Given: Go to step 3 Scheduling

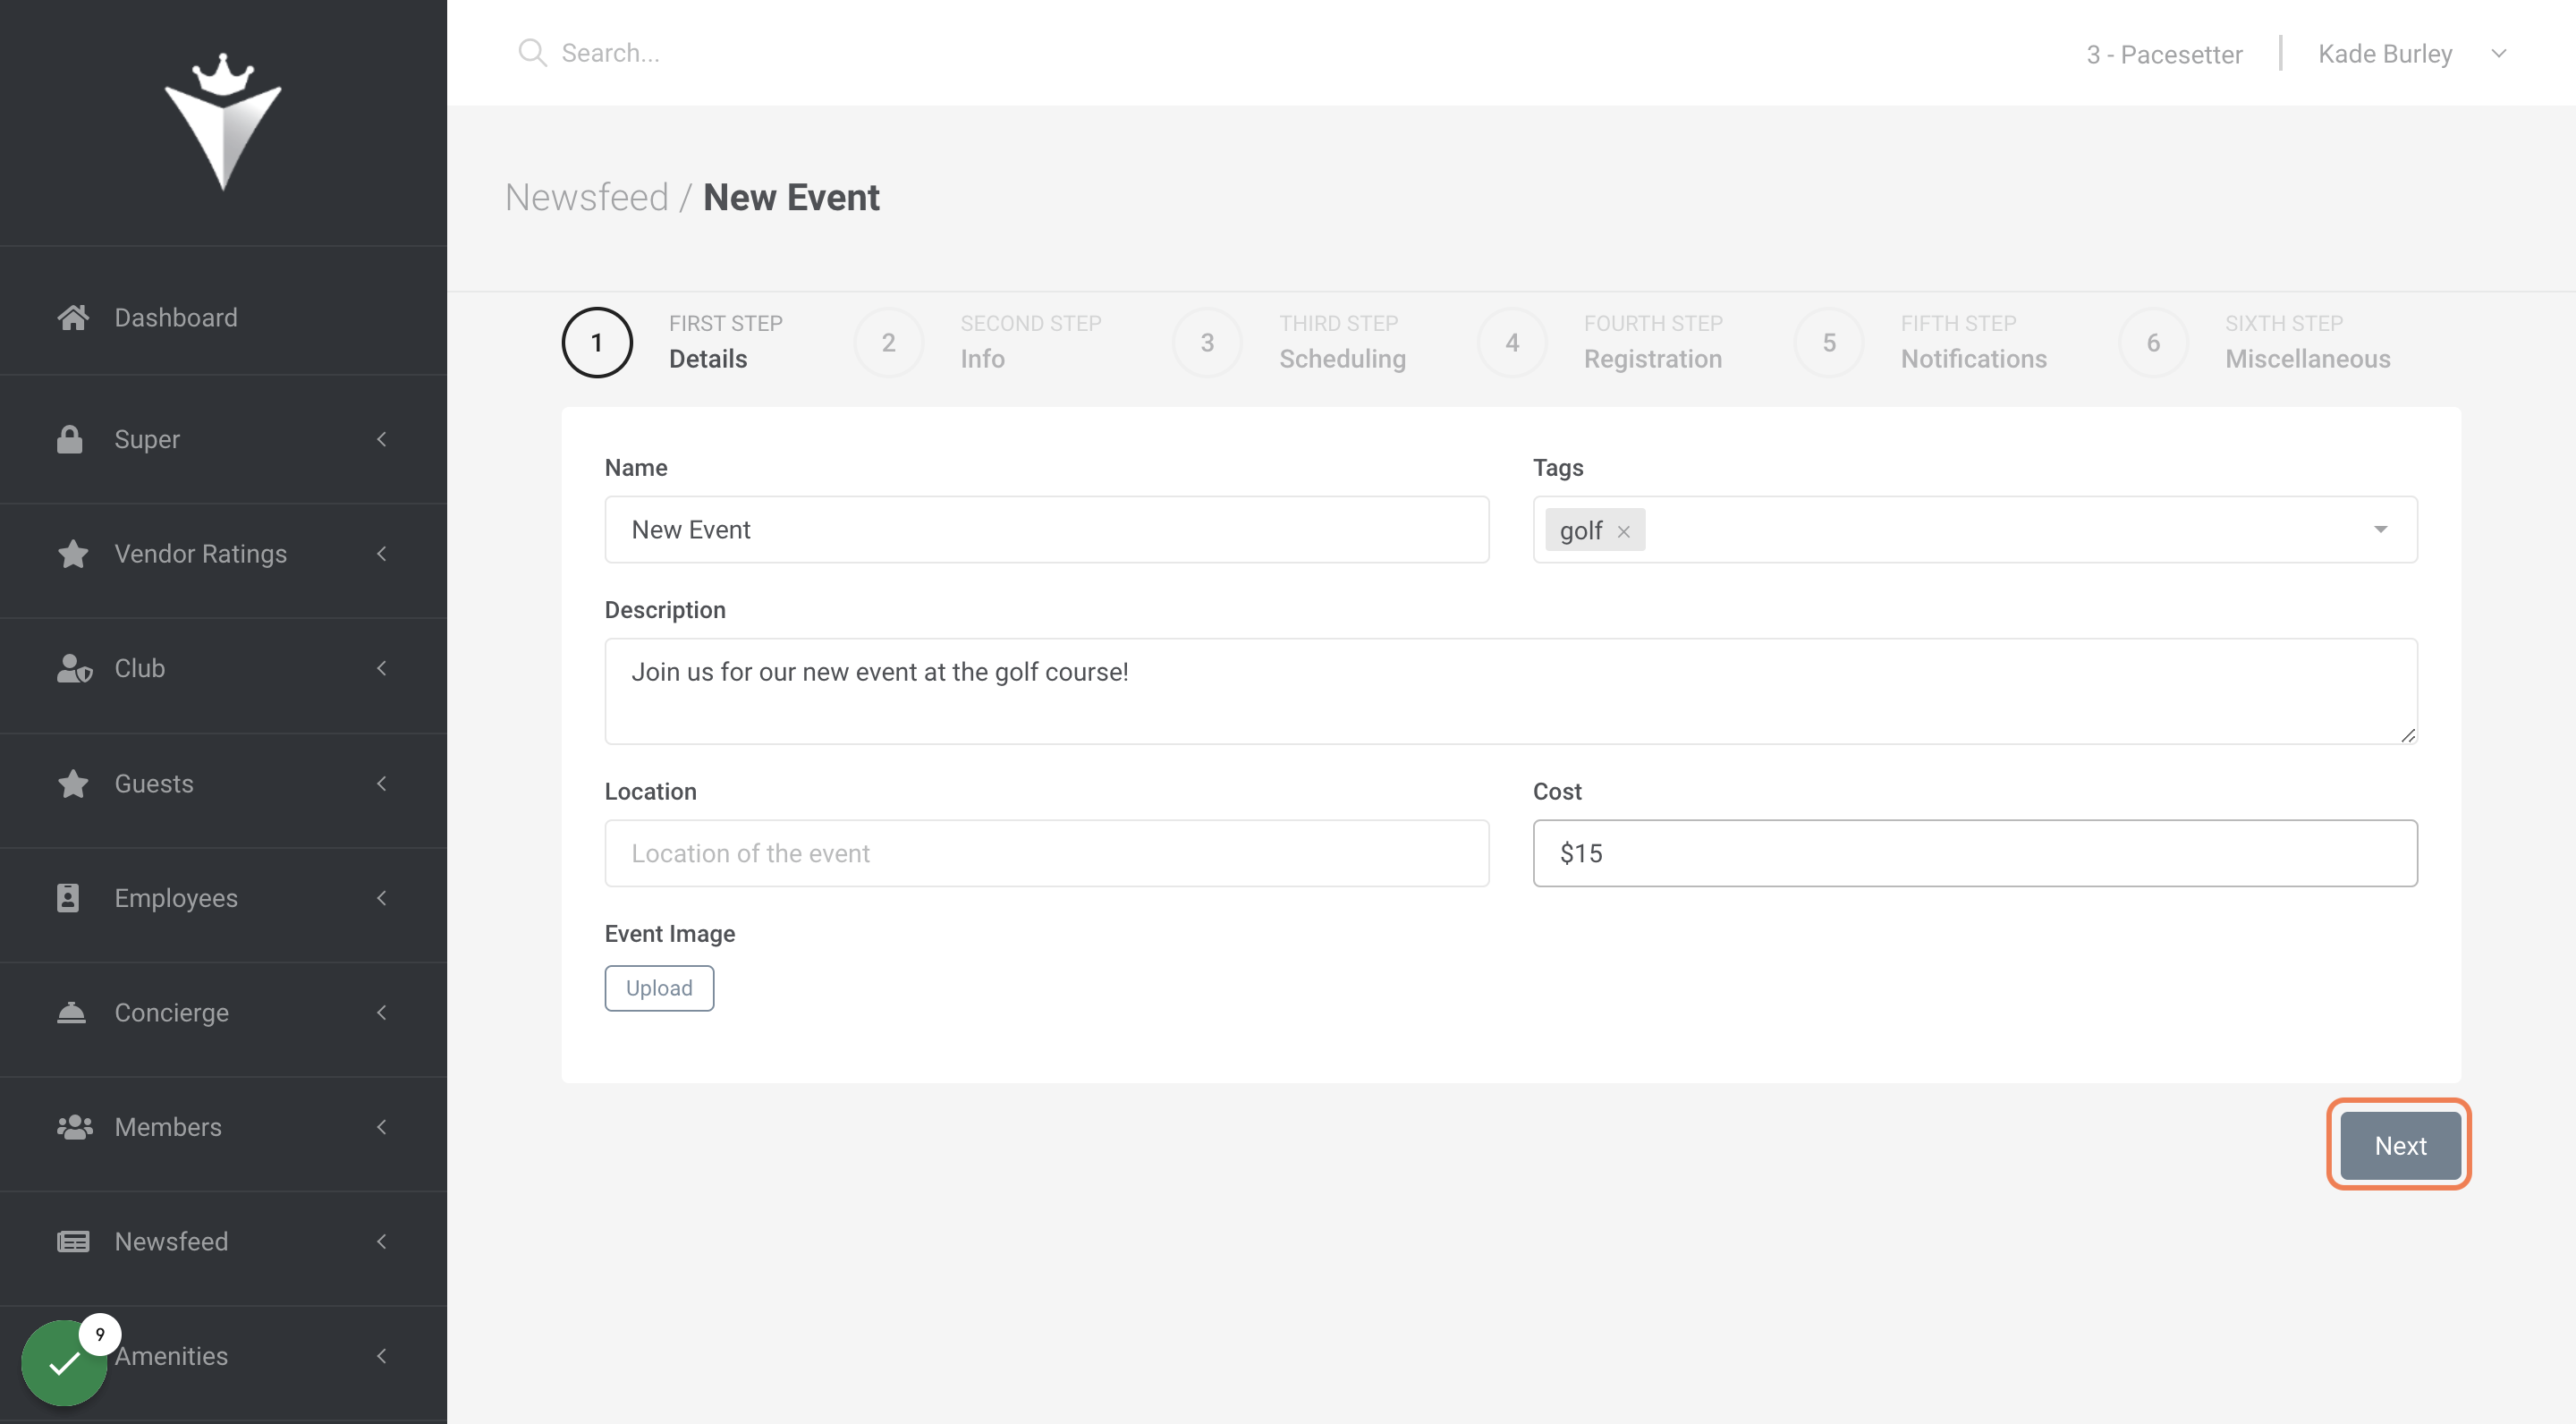Looking at the screenshot, I should point(1289,342).
